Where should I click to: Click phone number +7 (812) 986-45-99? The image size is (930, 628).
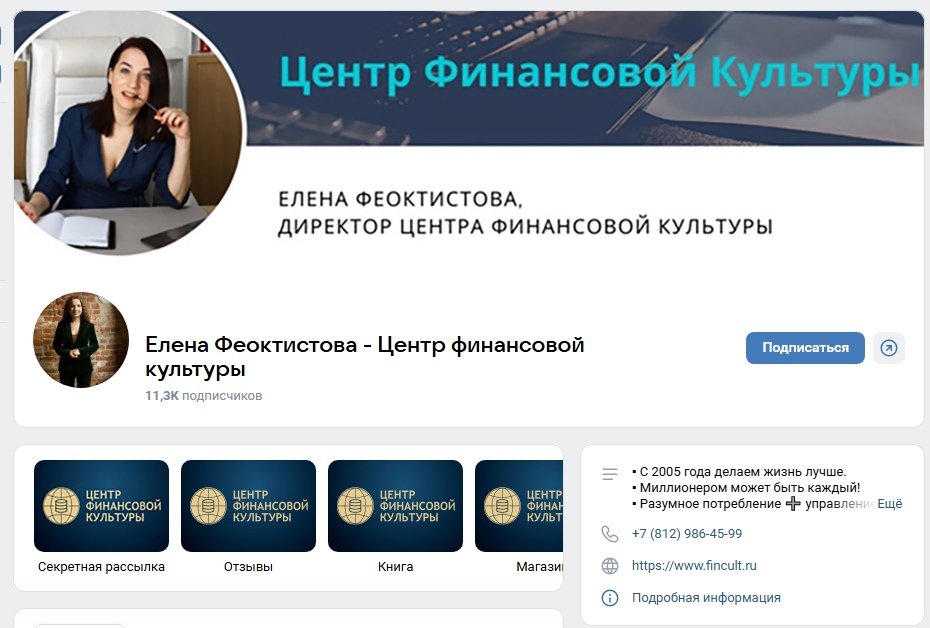[687, 534]
